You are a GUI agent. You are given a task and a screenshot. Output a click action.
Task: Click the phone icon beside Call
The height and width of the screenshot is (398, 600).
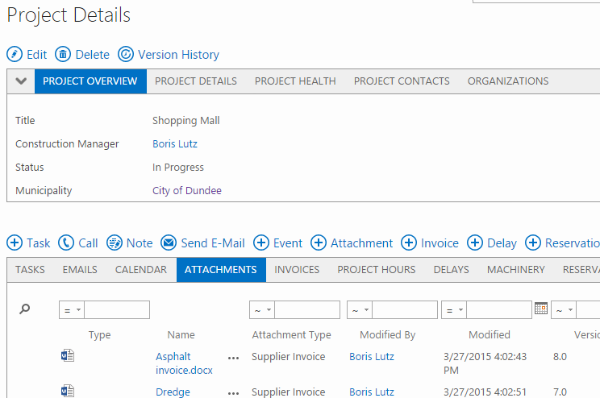66,243
